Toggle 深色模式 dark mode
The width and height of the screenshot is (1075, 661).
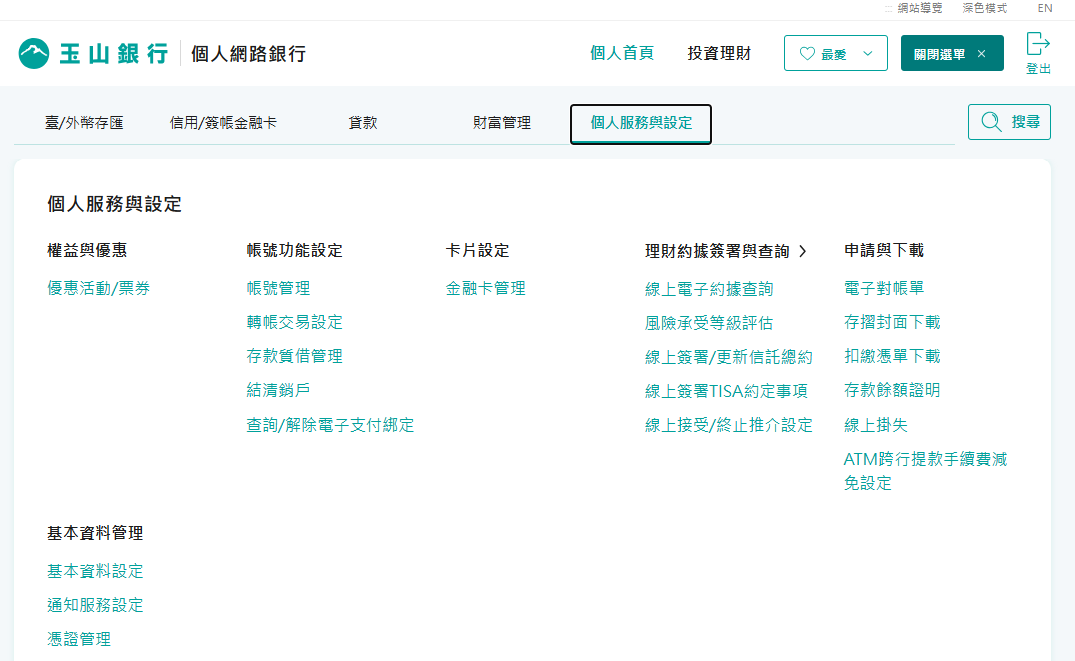pos(985,8)
